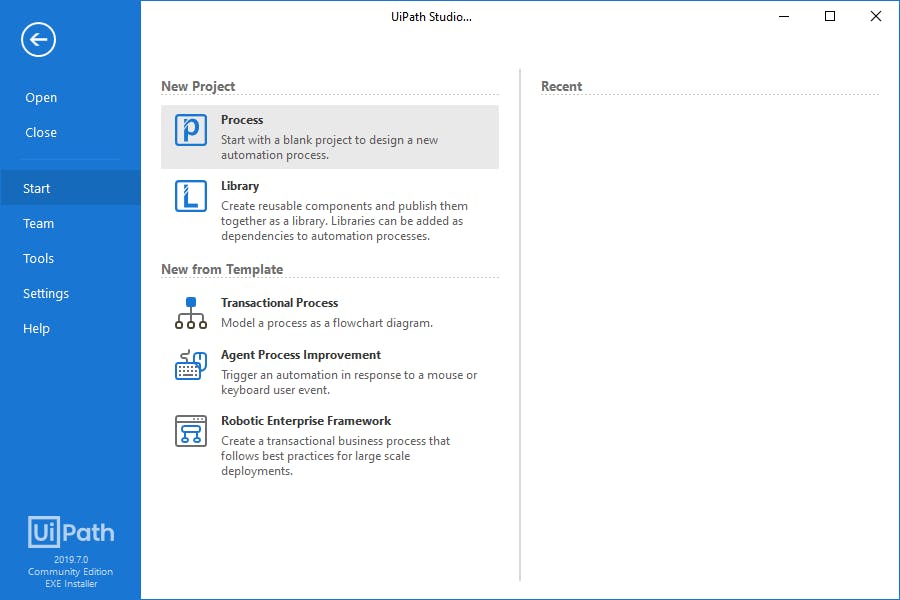Select the Transactional Process flowchart icon
Viewport: 900px width, 600px height.
pos(191,313)
